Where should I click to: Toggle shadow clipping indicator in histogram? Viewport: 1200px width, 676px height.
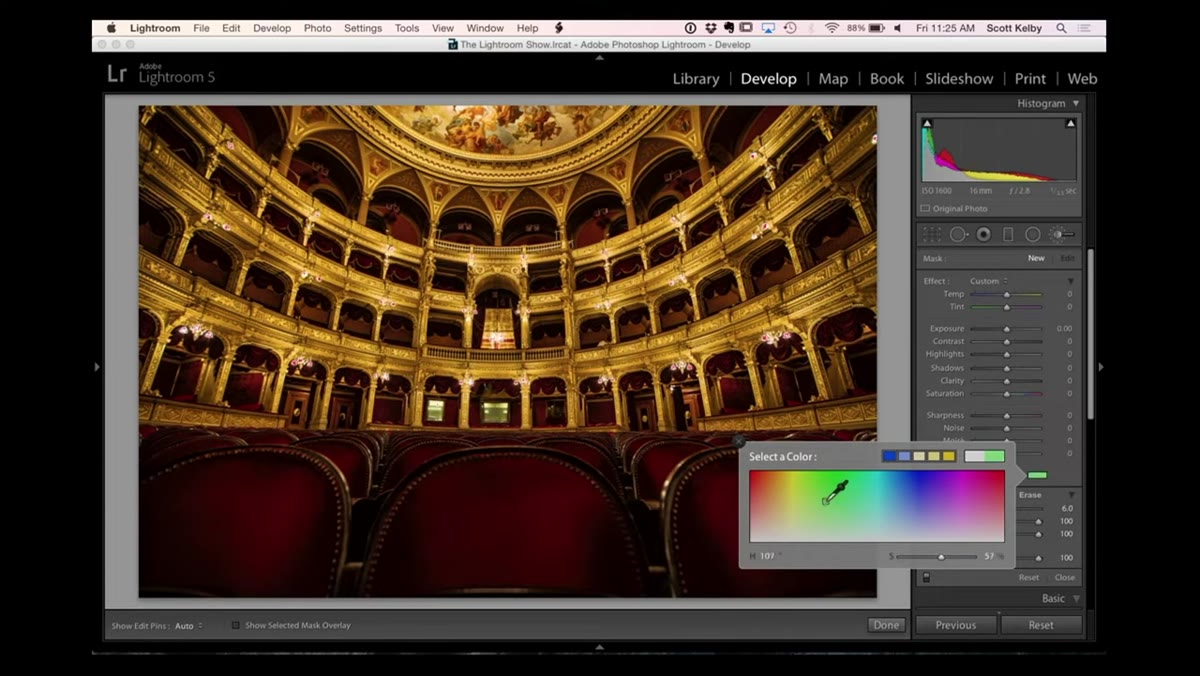click(927, 124)
